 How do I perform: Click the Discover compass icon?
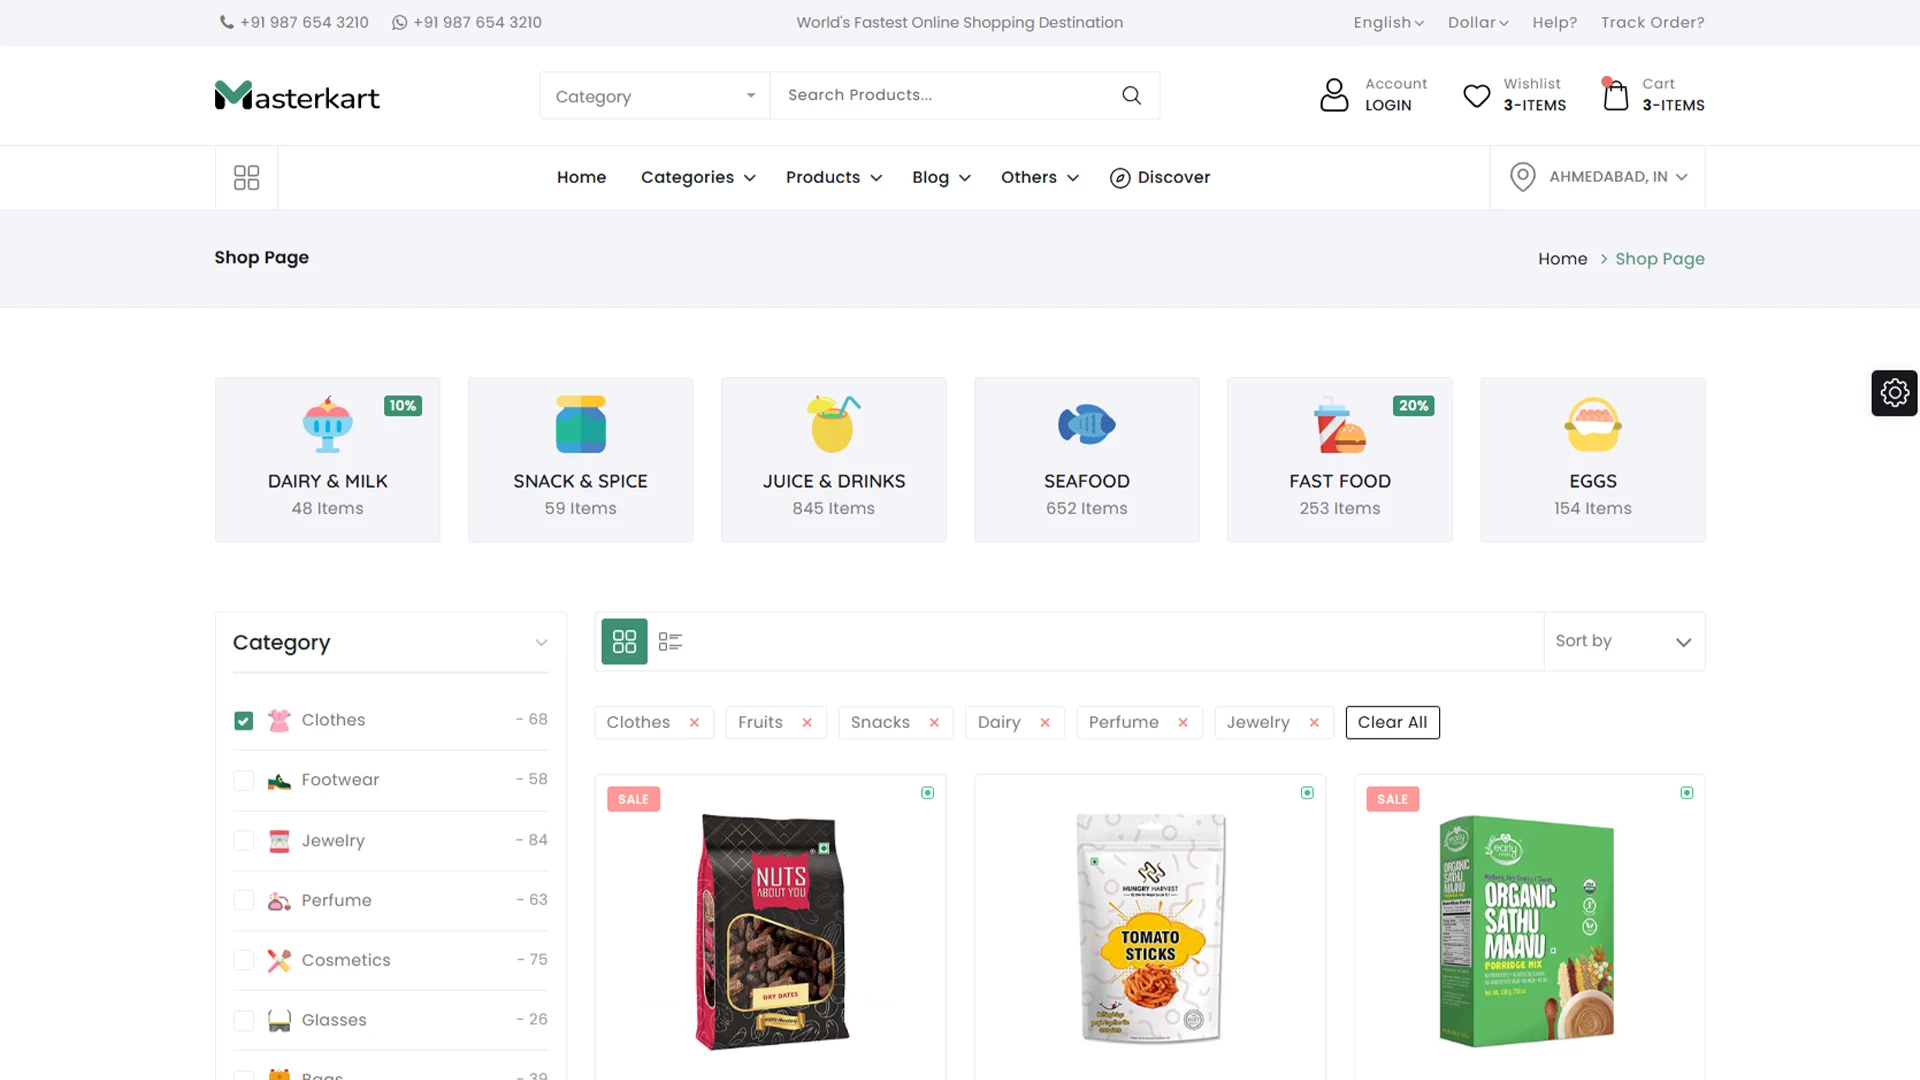point(1120,178)
